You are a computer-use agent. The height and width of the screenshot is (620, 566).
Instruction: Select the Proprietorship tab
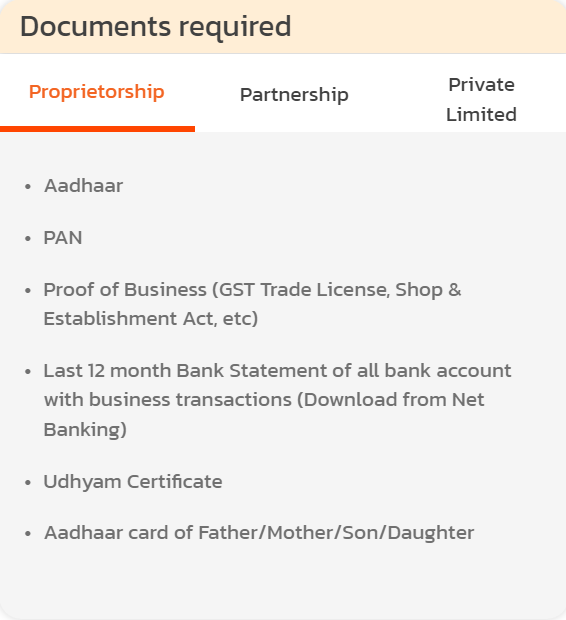97,92
